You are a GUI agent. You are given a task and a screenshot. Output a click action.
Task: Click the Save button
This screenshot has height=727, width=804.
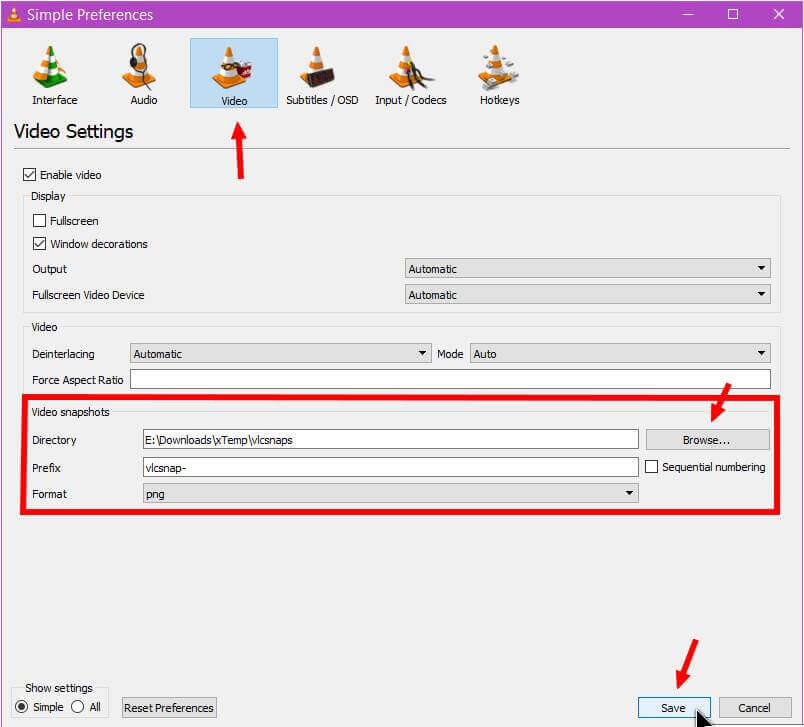click(x=674, y=708)
